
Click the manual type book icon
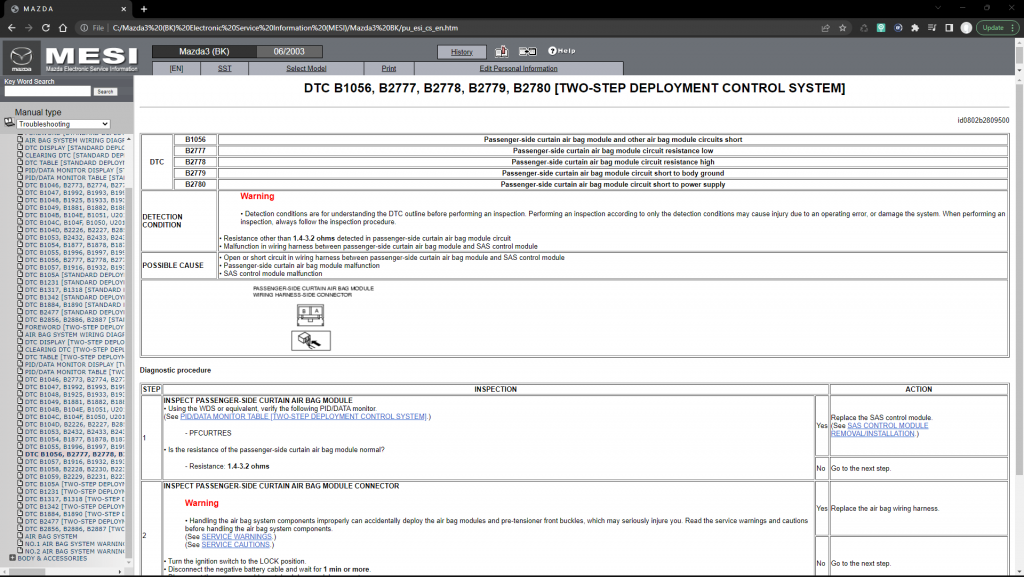8,123
